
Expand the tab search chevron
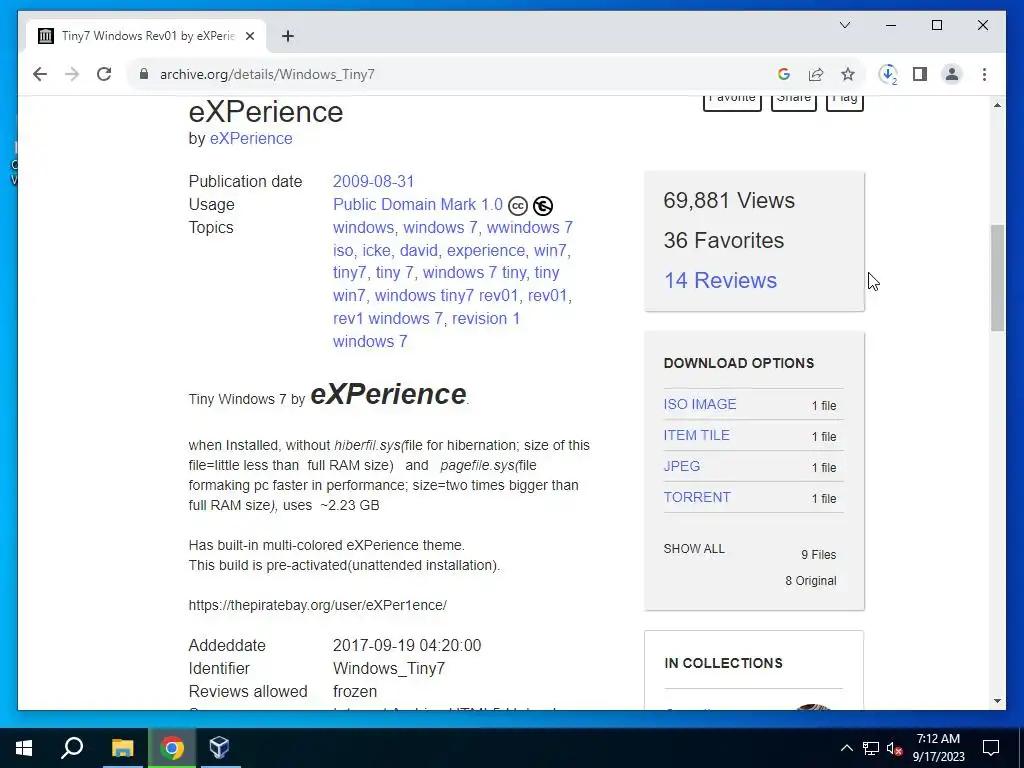tap(845, 25)
